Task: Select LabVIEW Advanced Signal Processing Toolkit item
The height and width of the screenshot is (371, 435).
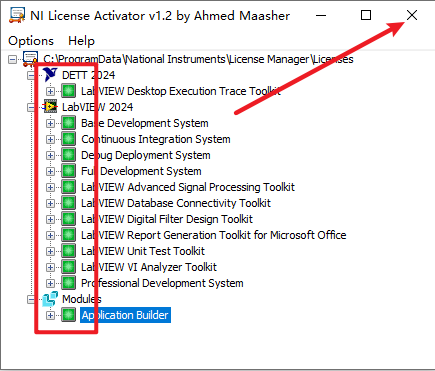Action: 188,187
